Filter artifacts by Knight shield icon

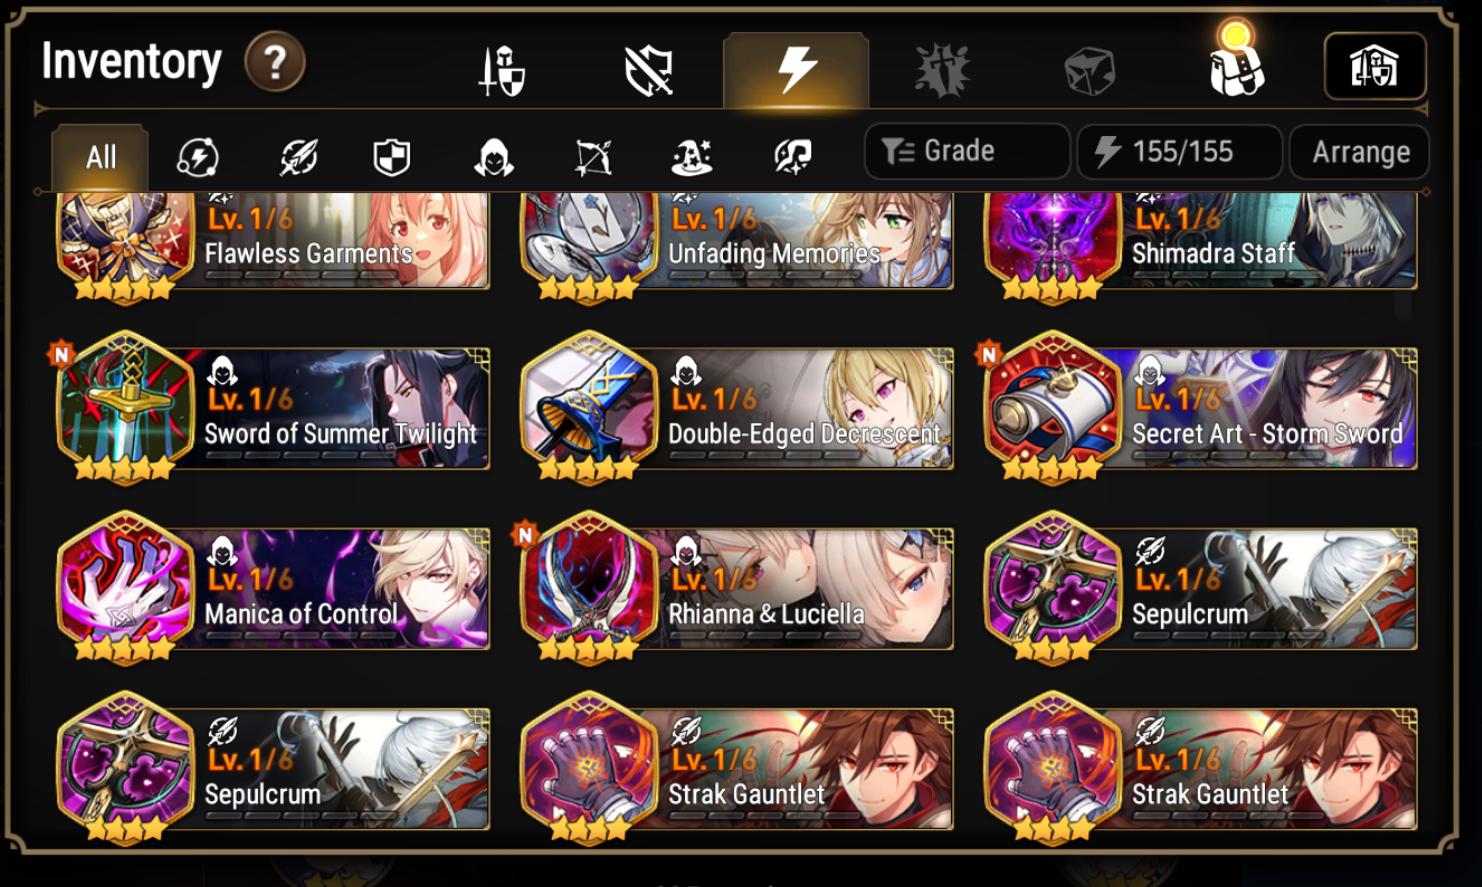click(x=392, y=157)
